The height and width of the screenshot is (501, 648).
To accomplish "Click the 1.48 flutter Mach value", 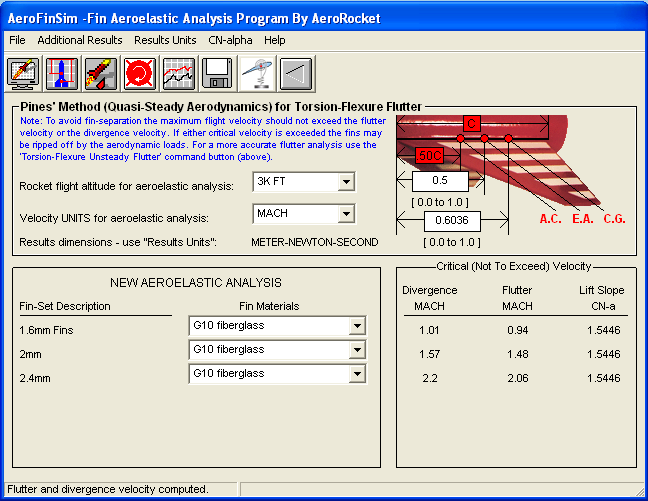I will (518, 354).
